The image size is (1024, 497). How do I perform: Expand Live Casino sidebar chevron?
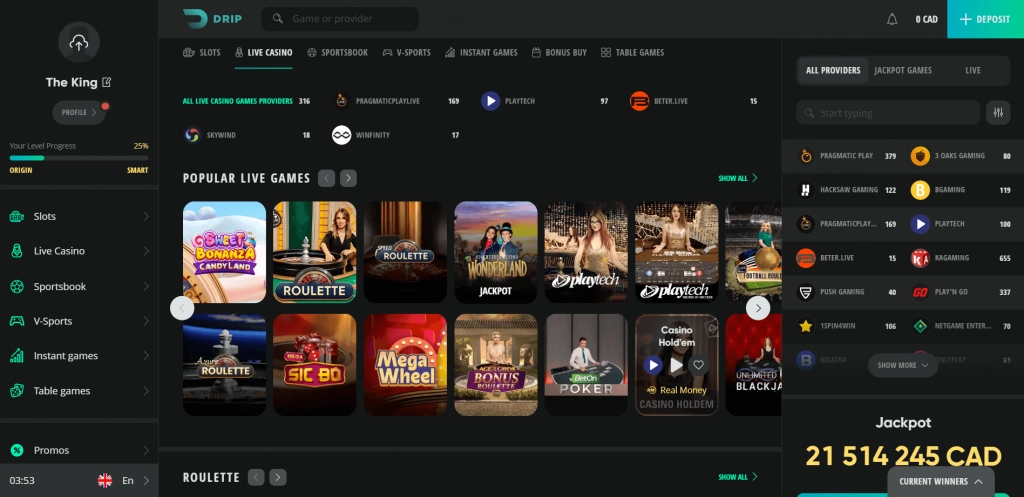[146, 251]
